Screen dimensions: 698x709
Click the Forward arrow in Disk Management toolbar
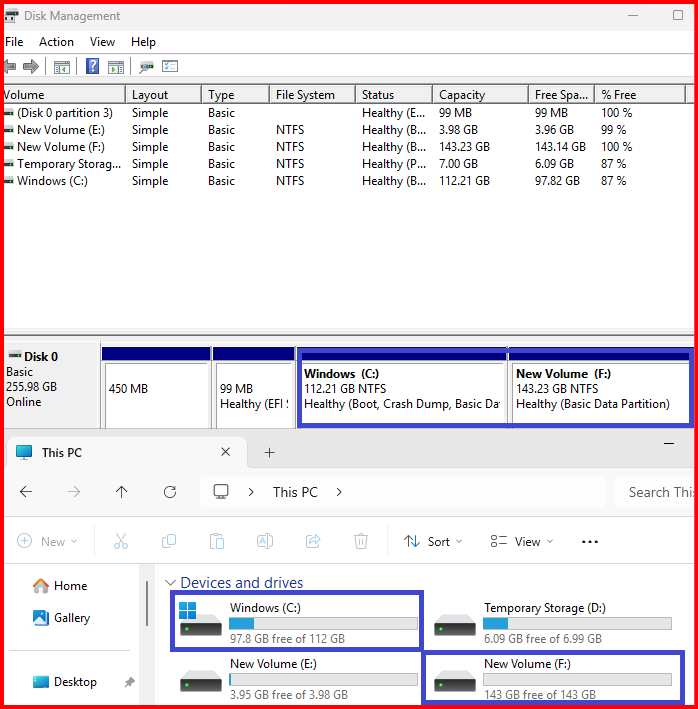tap(31, 67)
